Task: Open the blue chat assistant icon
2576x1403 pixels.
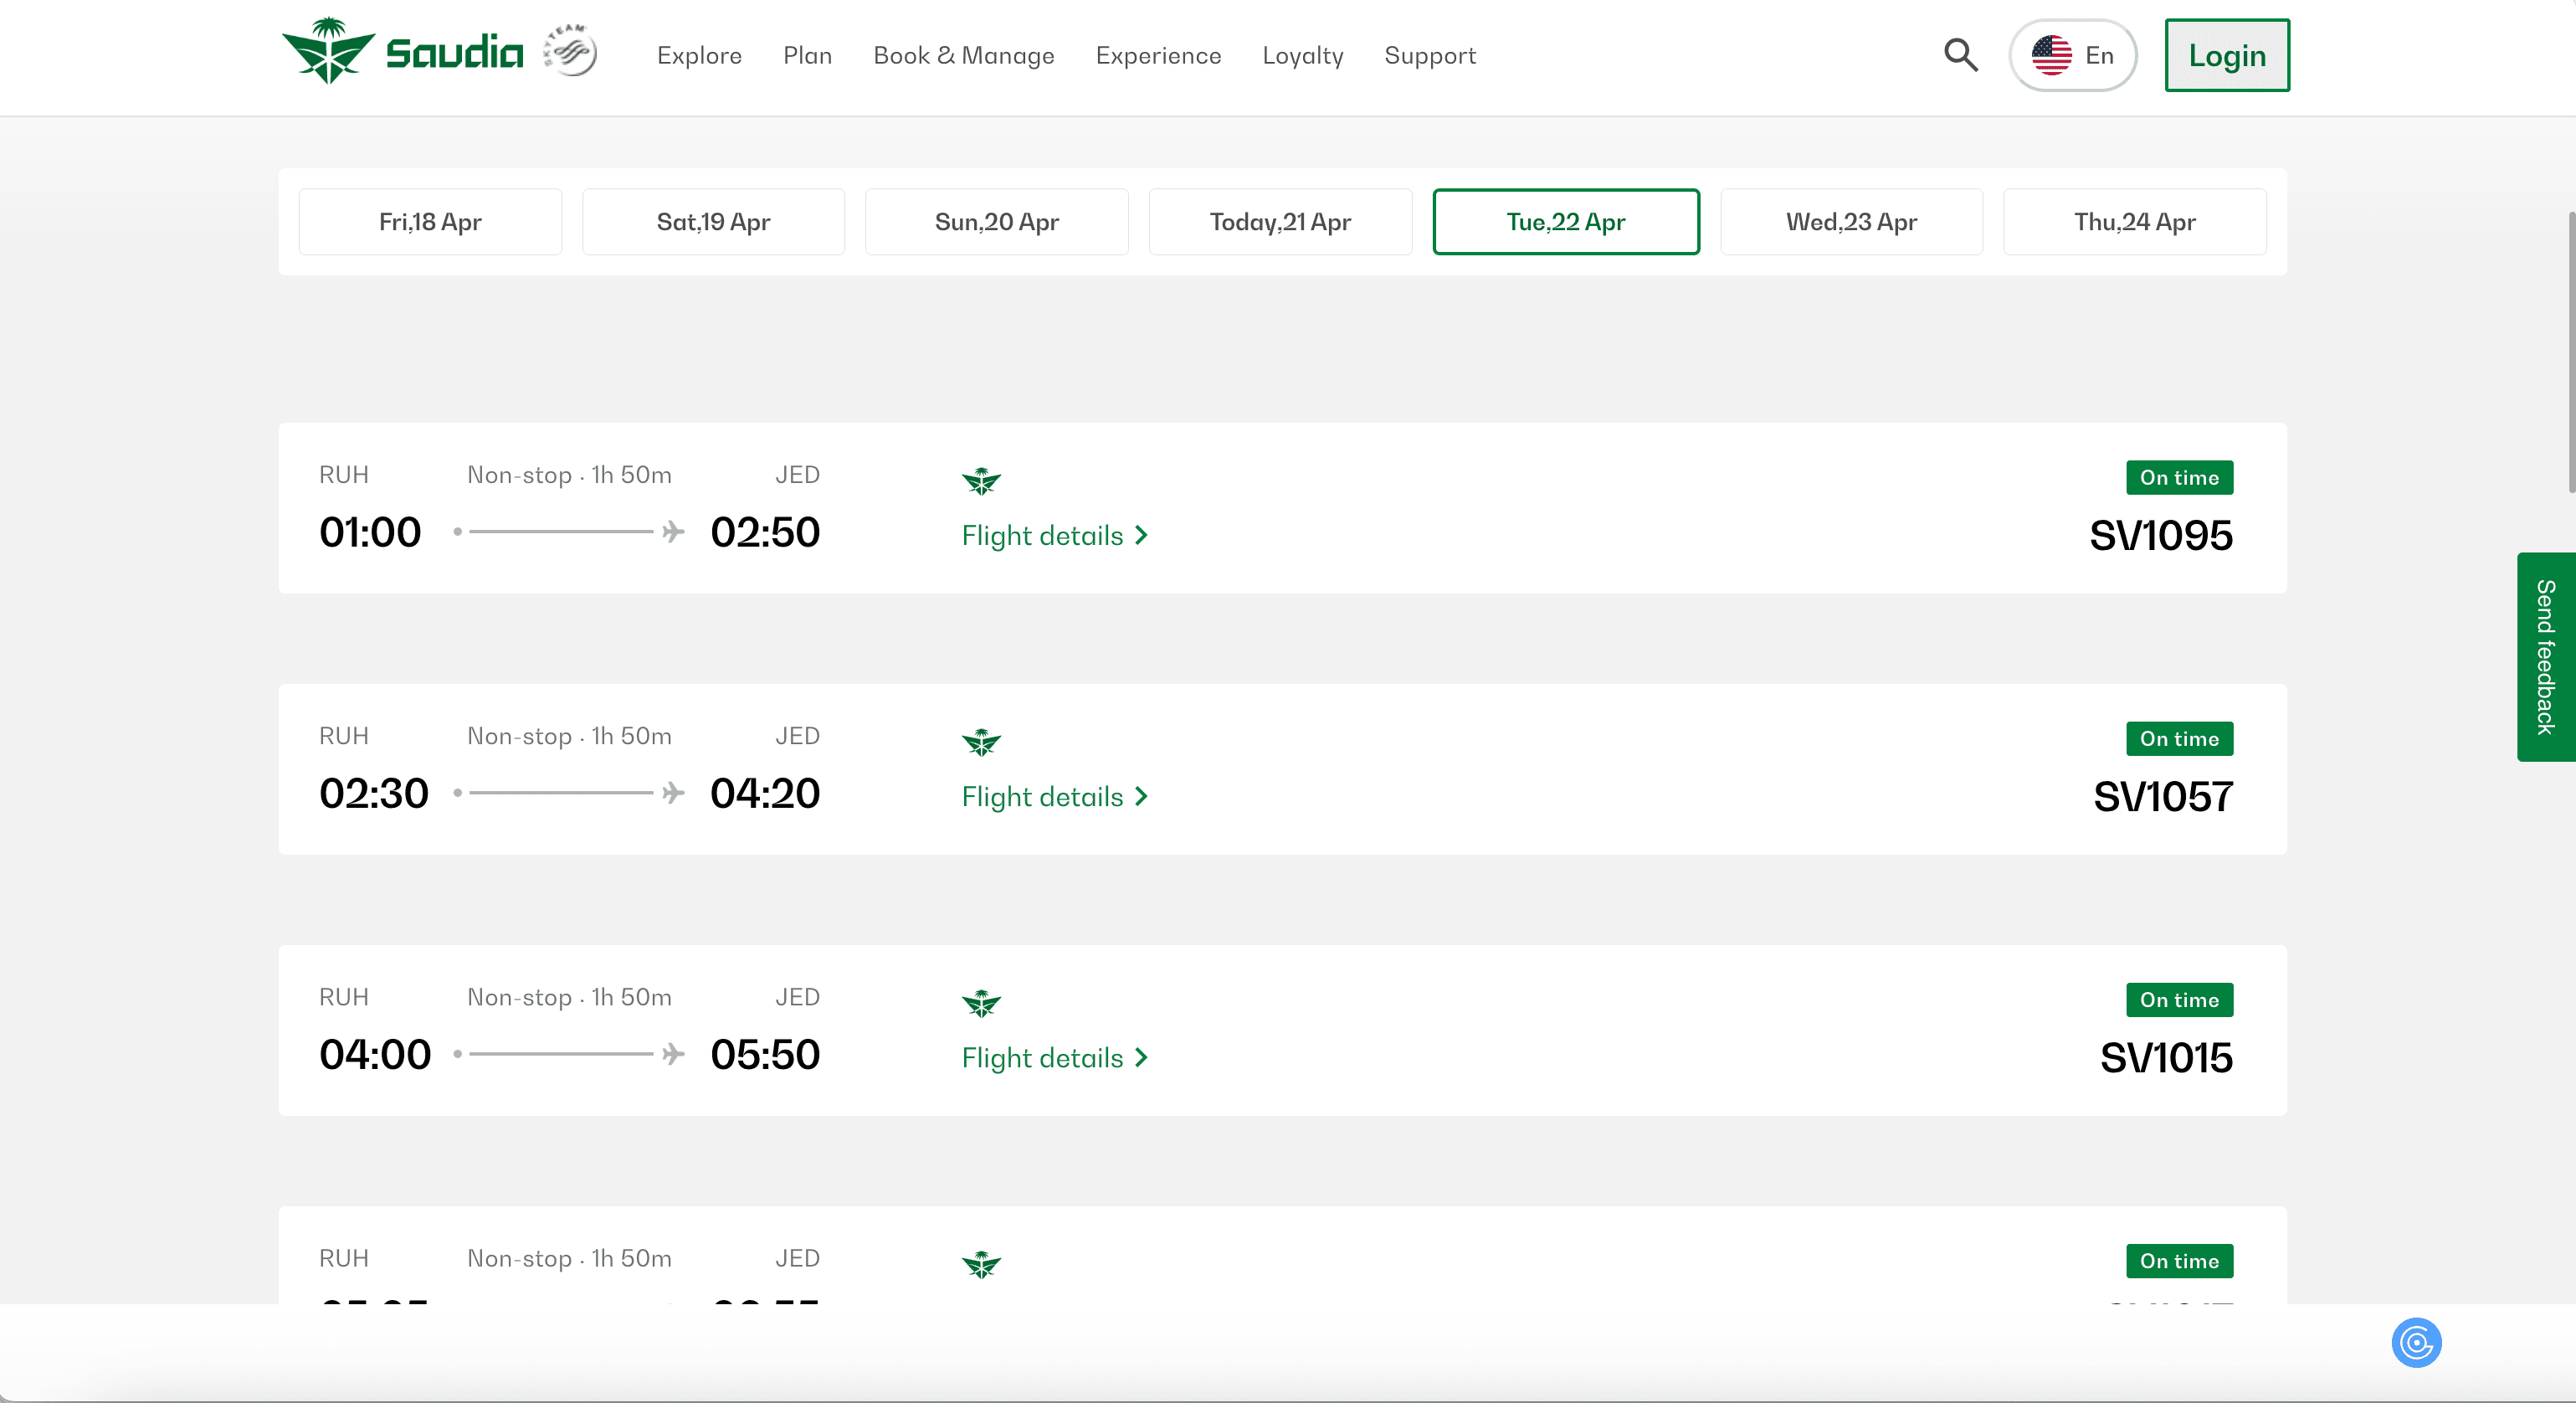Action: [x=2415, y=1342]
